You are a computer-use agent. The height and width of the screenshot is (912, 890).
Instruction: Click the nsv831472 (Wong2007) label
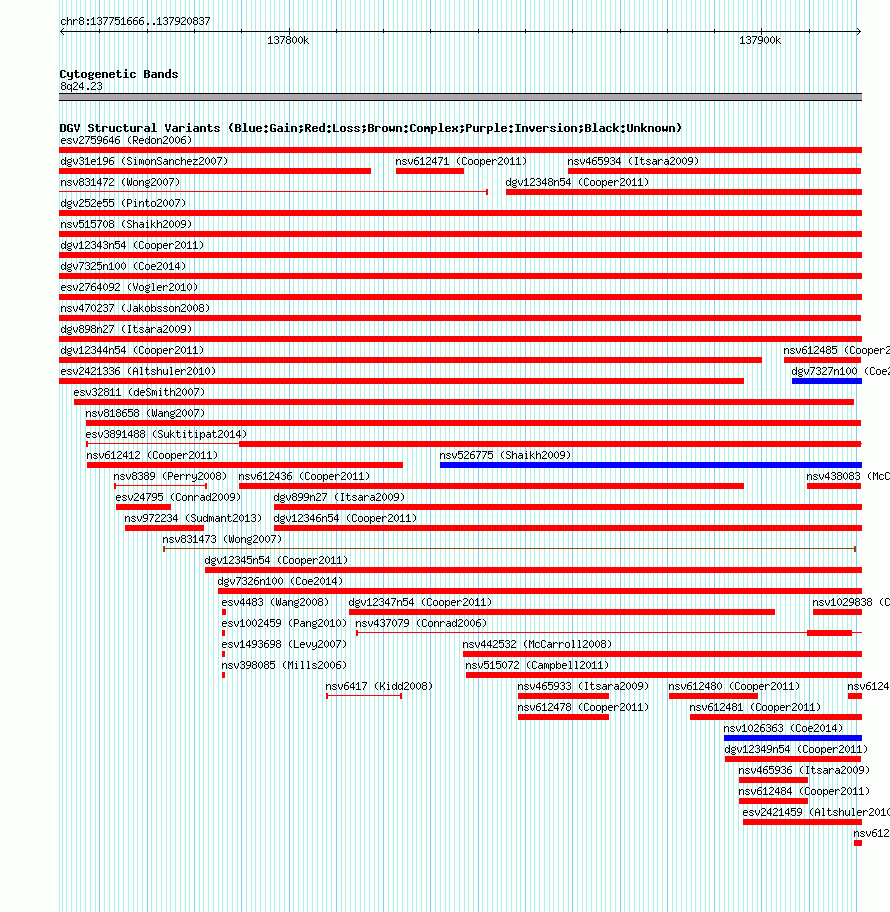120,182
